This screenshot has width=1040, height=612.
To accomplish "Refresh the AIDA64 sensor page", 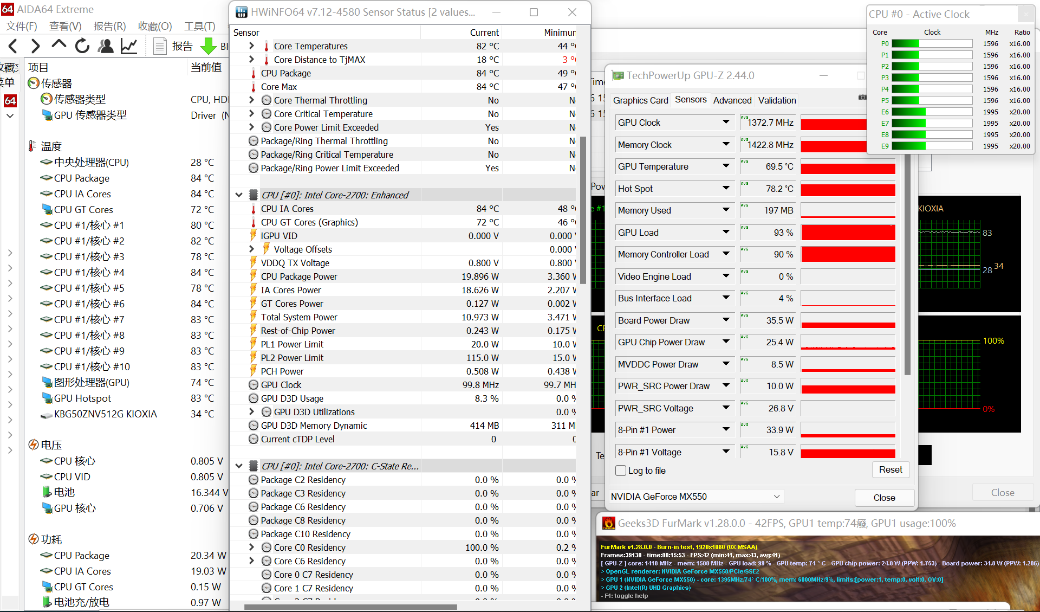I will click(82, 46).
